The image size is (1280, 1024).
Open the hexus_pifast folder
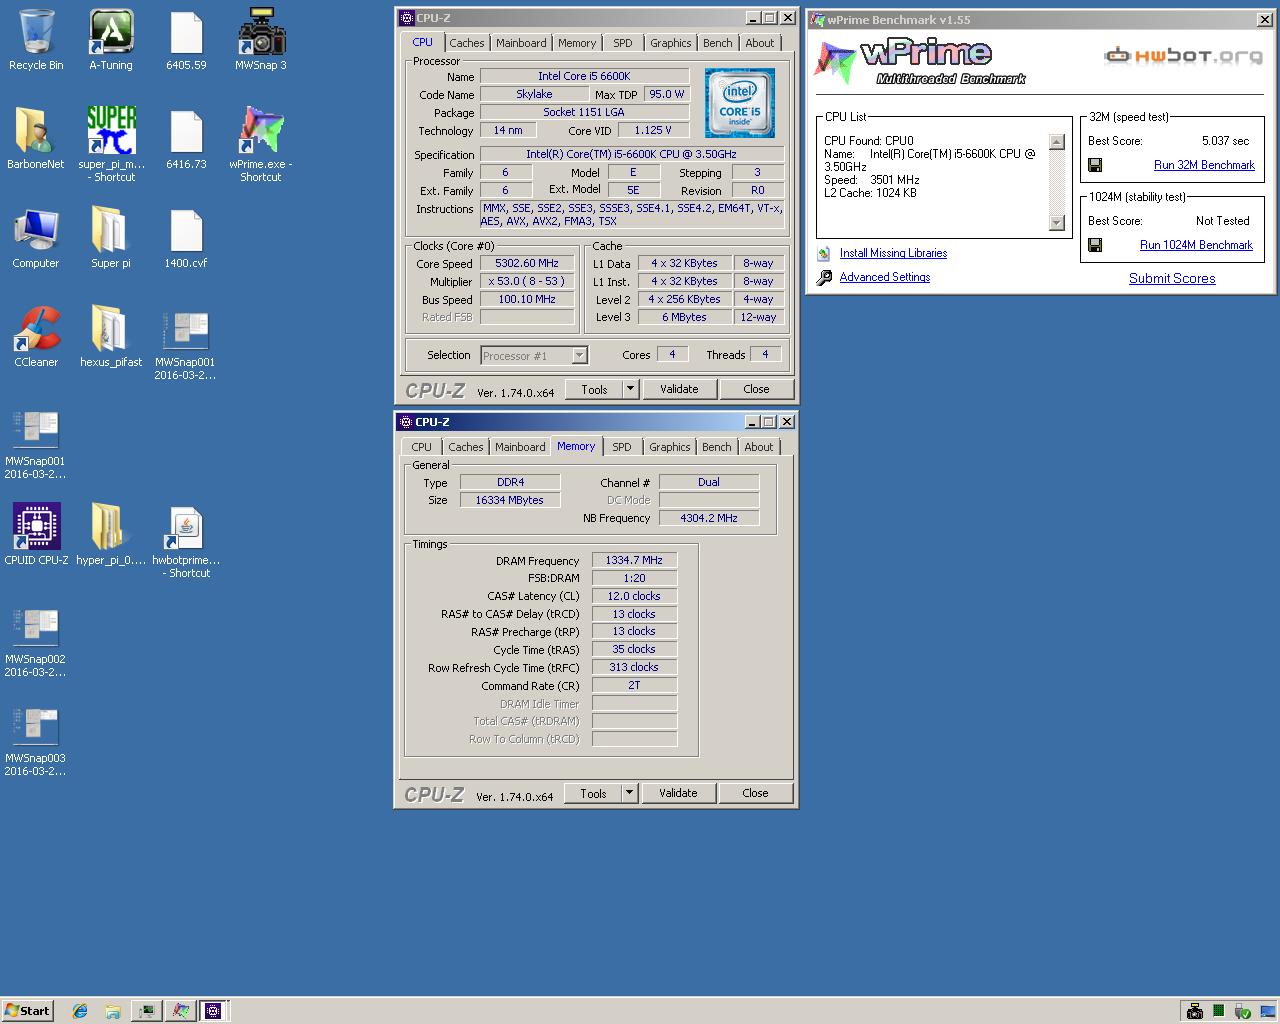[111, 337]
